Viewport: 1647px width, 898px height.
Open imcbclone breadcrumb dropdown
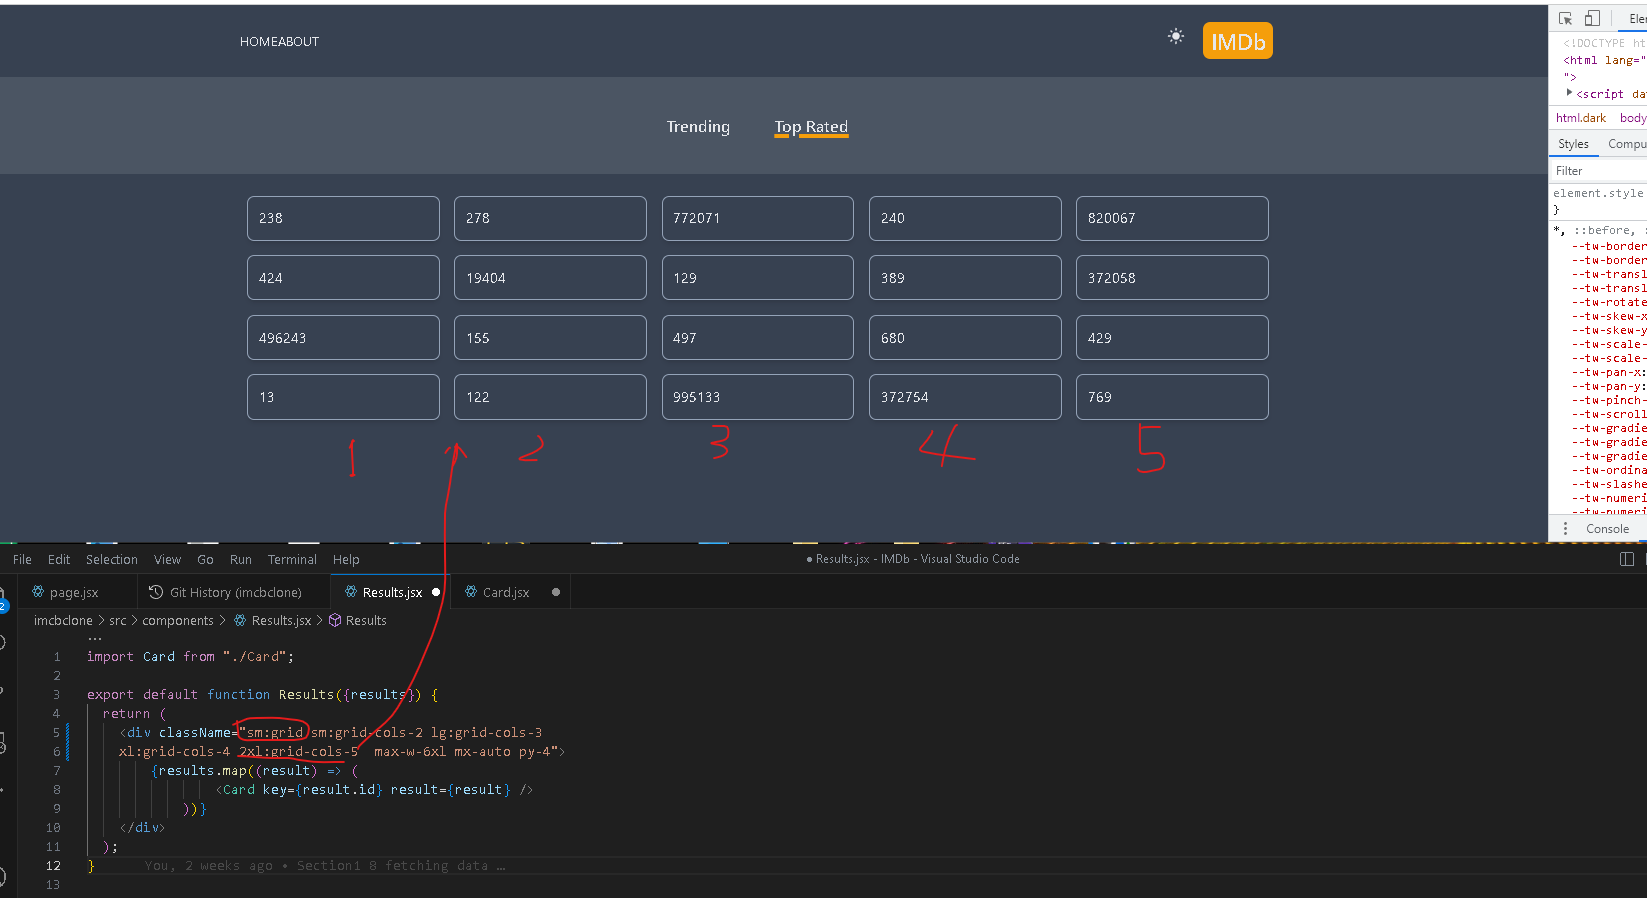[x=63, y=621]
